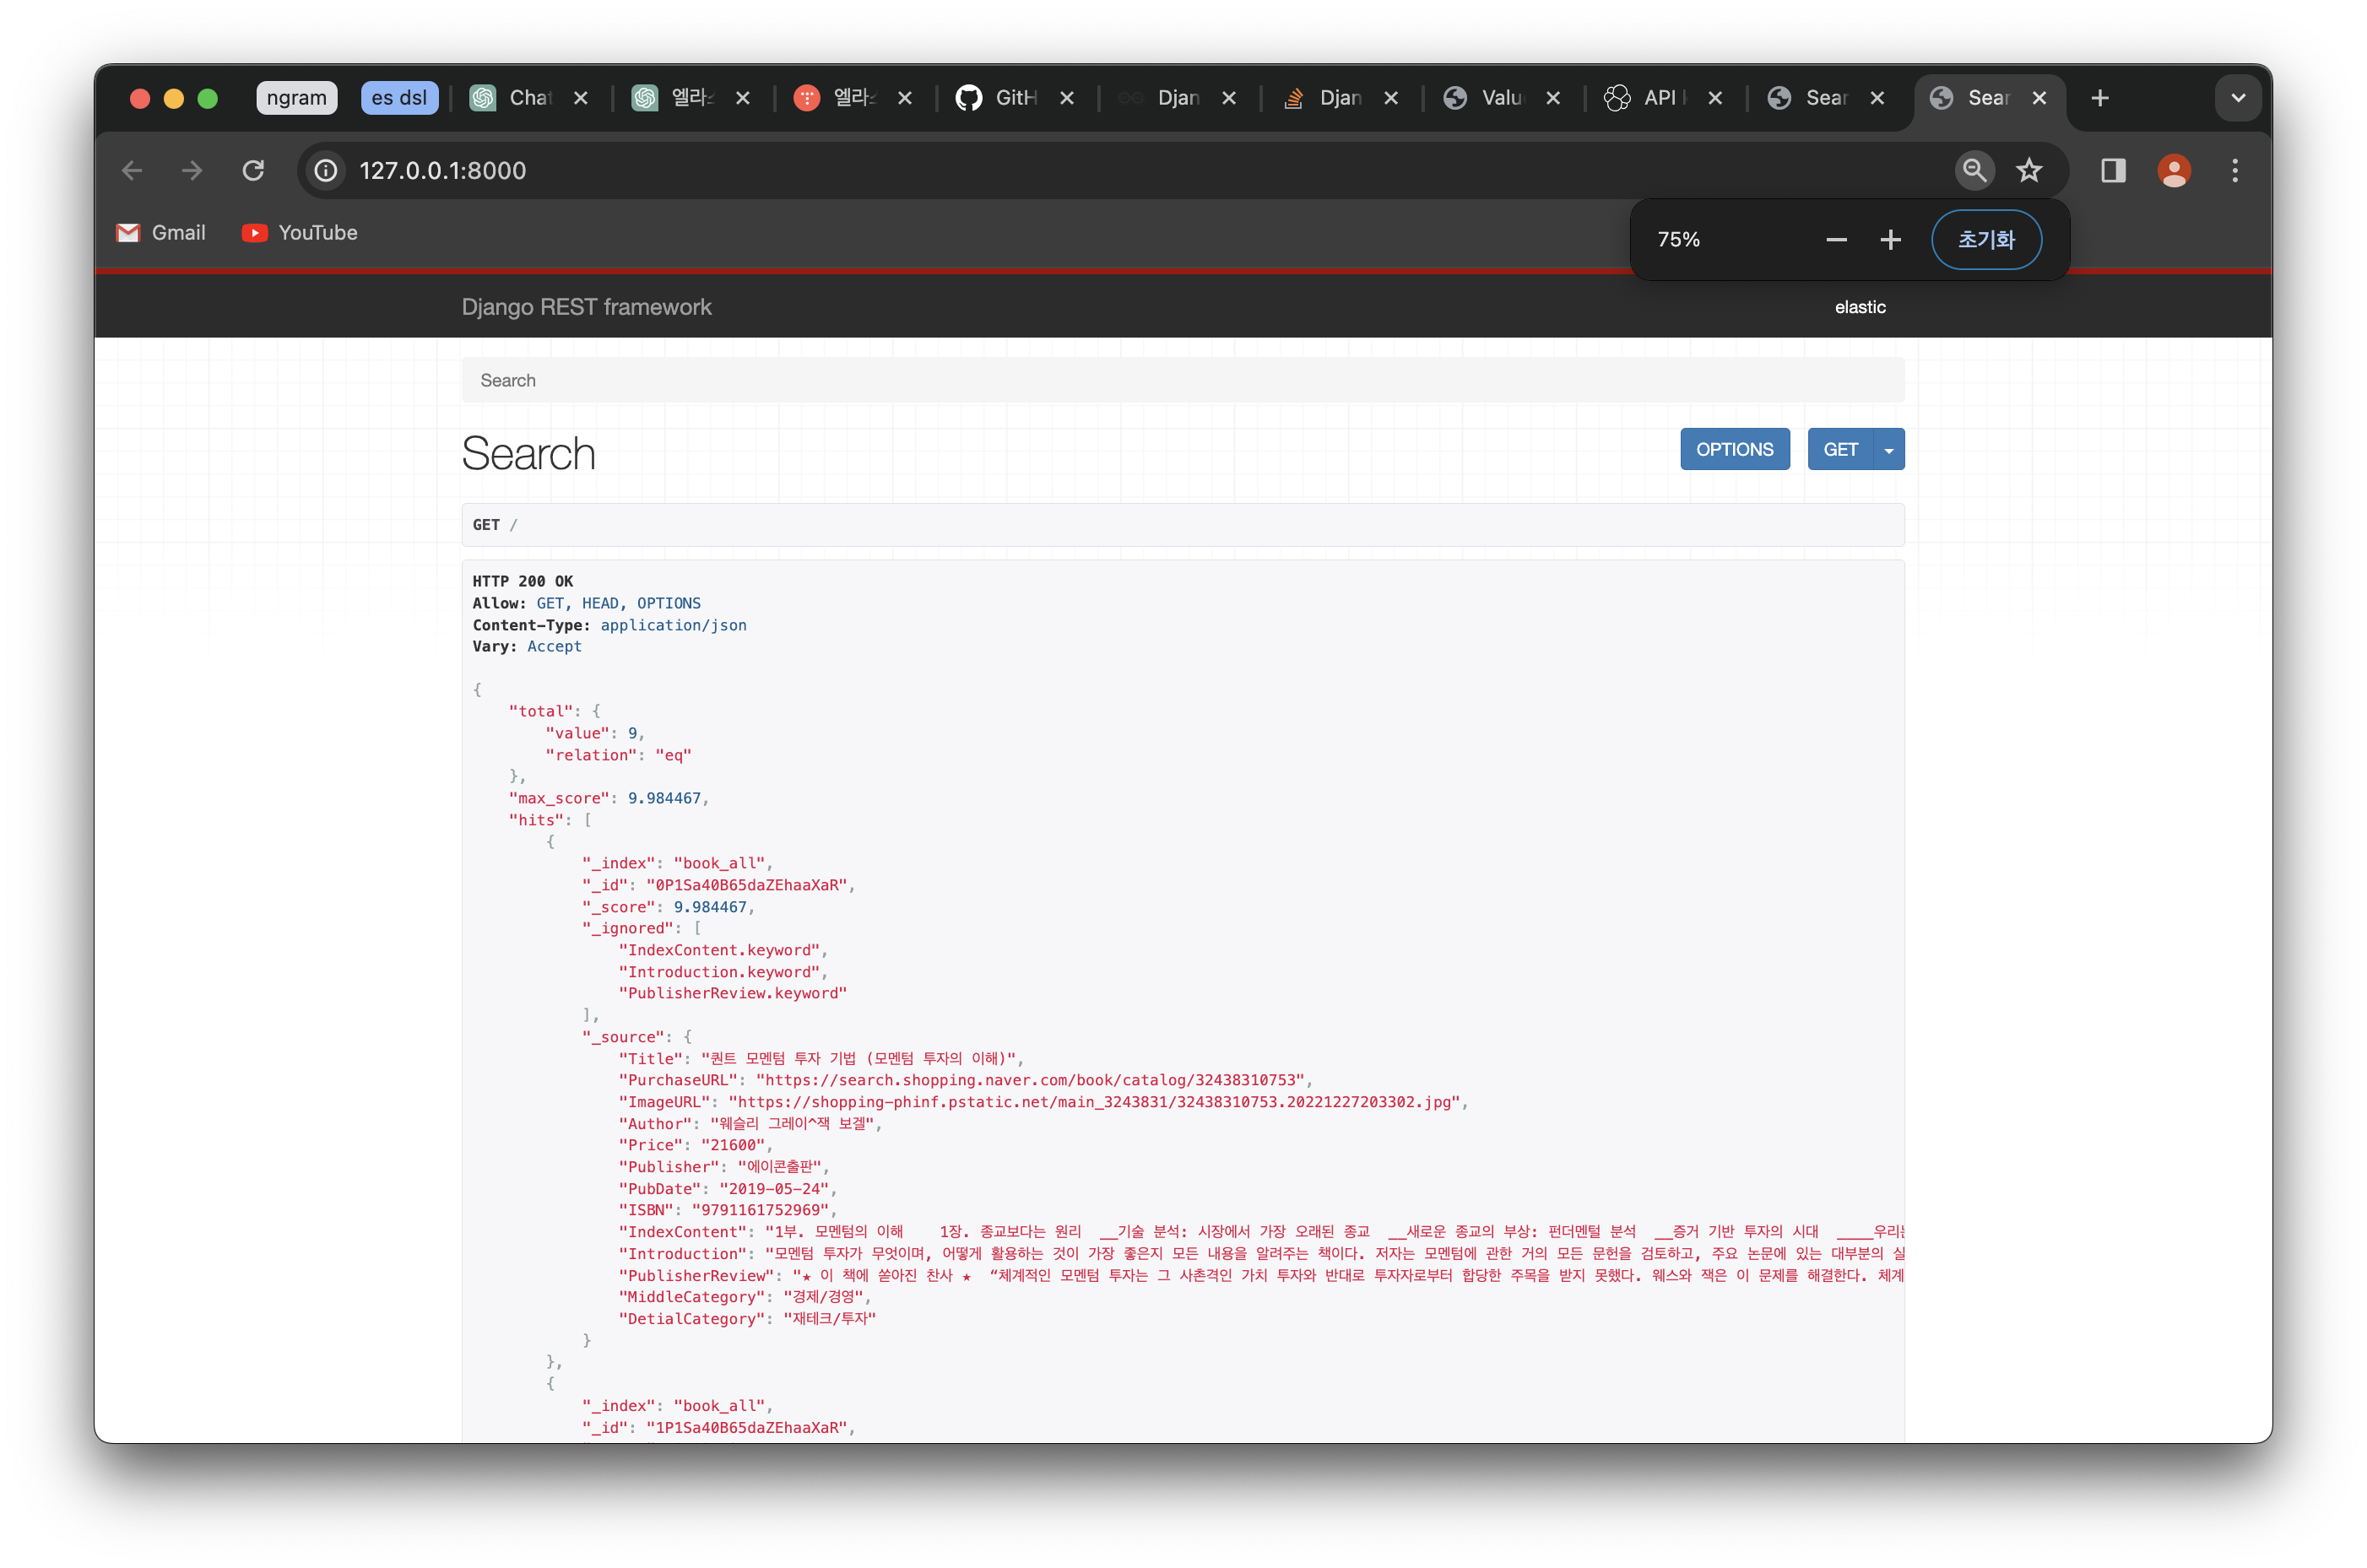Click the "PublisherReview.keyword" ignored entry
Image resolution: width=2367 pixels, height=1568 pixels.
point(732,993)
